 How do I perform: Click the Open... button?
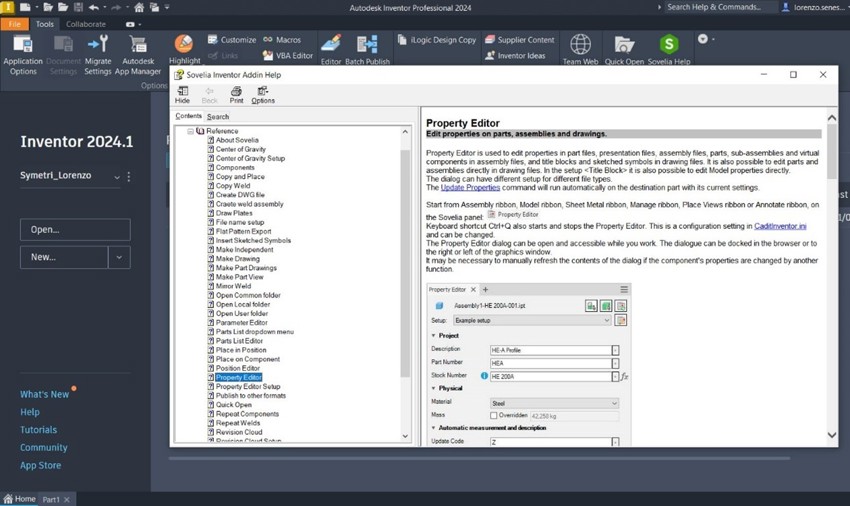75,229
